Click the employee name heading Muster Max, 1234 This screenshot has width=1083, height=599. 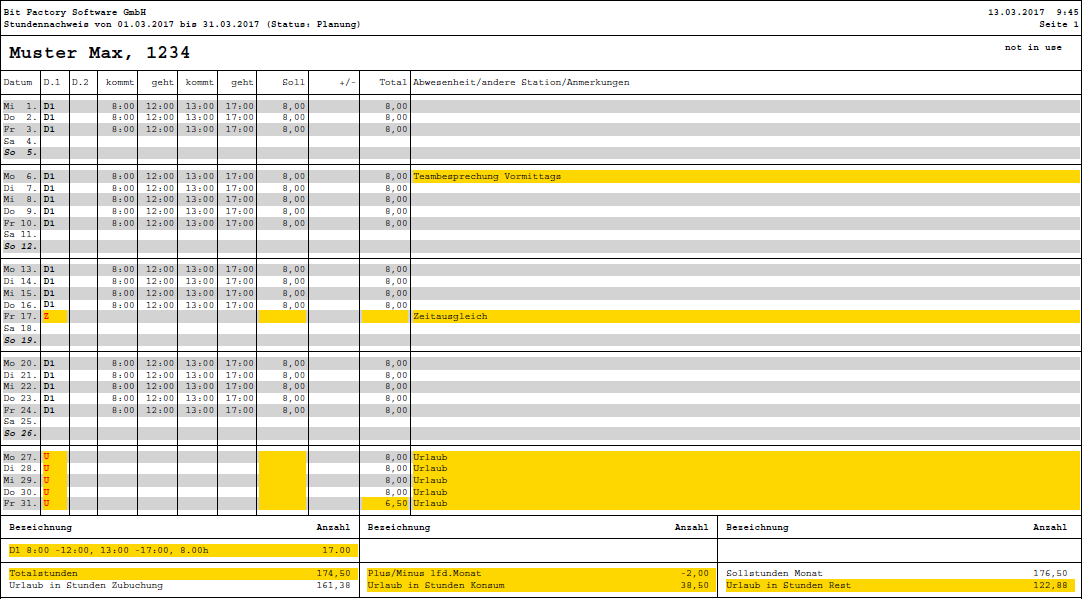click(99, 53)
